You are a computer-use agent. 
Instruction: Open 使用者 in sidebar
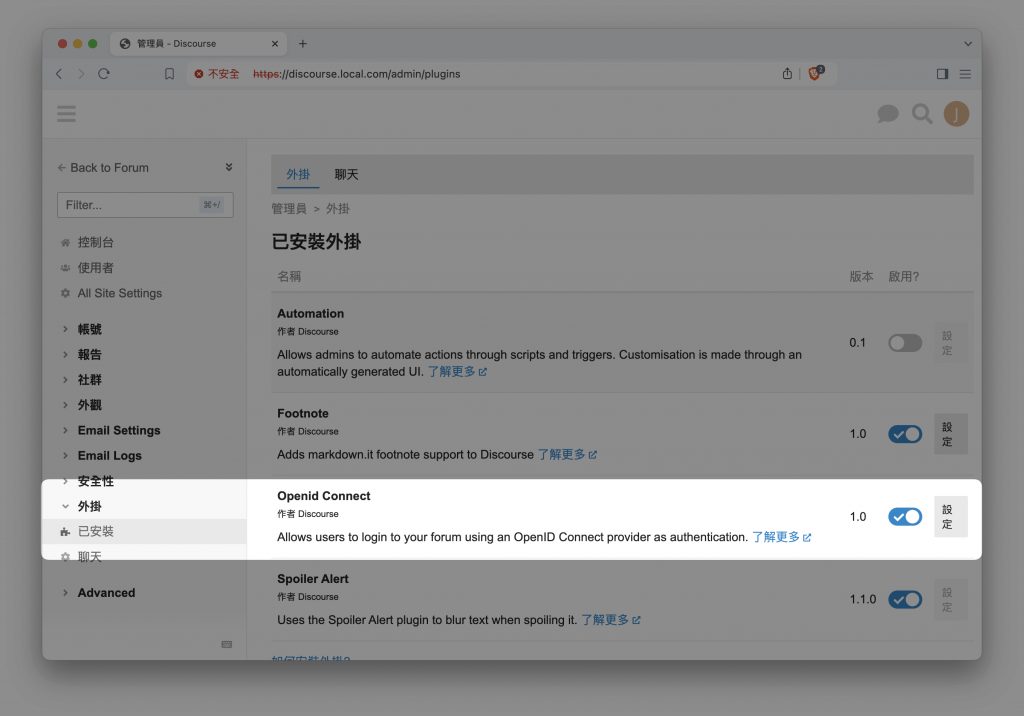[x=95, y=268]
